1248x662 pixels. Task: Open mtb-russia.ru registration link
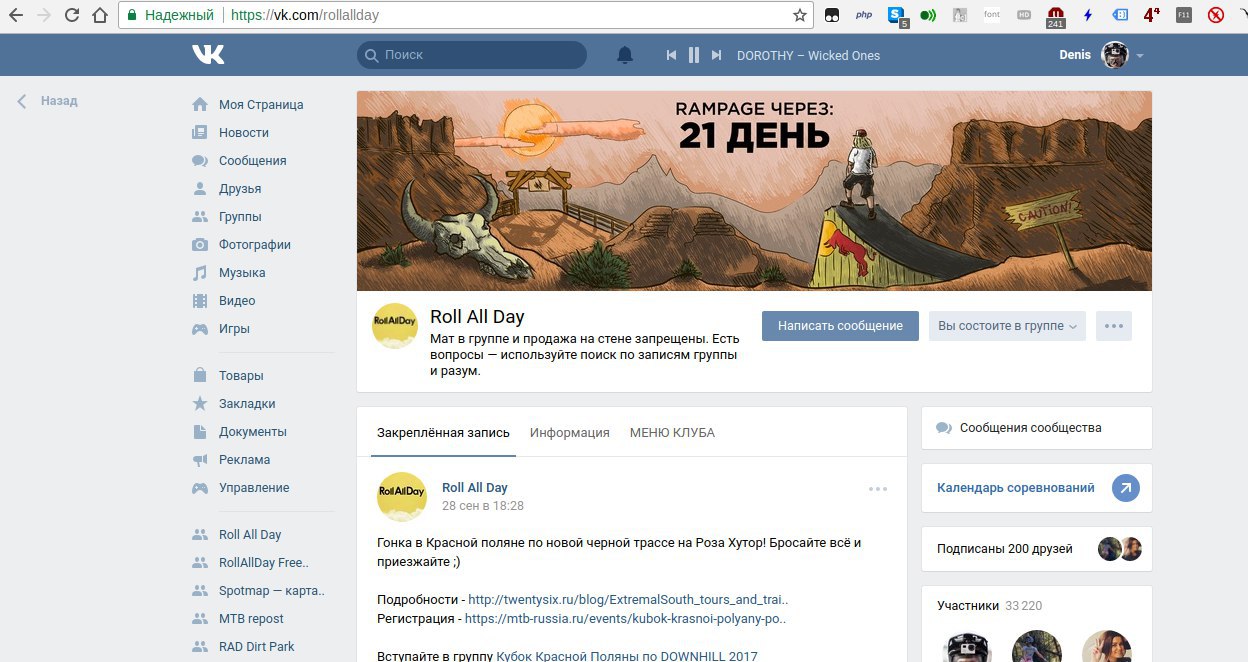click(x=626, y=619)
